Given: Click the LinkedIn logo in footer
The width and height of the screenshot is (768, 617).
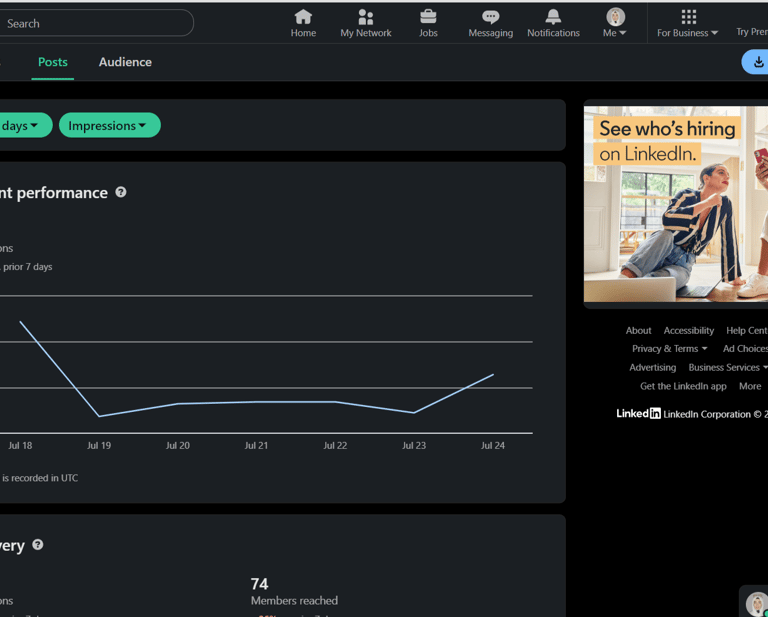Looking at the screenshot, I should pos(638,413).
